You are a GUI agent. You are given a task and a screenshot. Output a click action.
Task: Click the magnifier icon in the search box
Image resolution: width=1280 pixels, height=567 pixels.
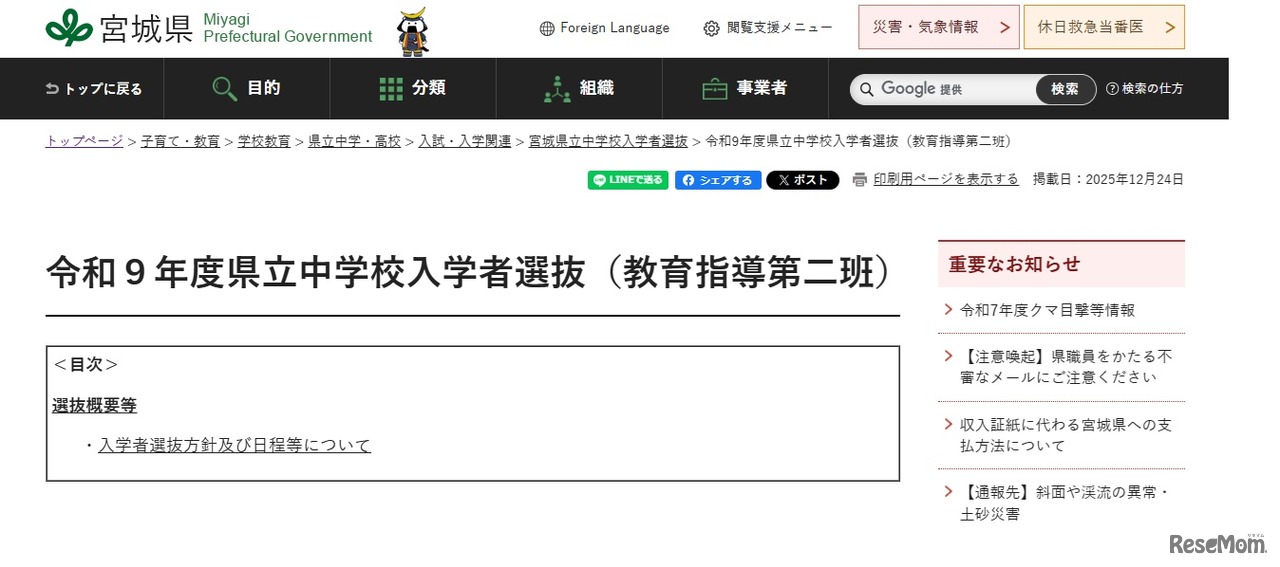coord(867,89)
